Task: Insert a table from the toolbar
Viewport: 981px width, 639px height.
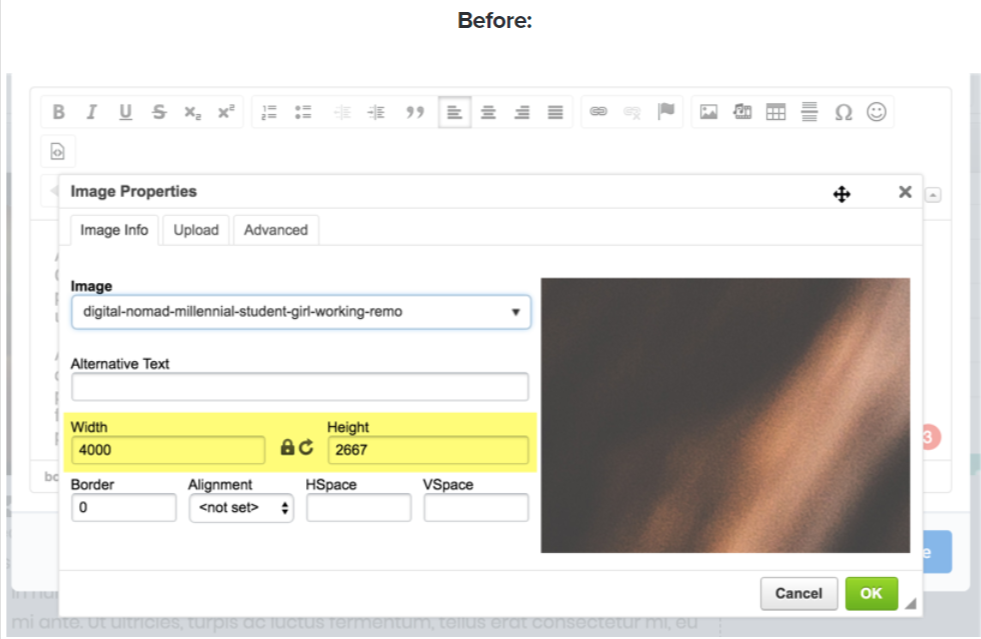Action: pos(775,112)
